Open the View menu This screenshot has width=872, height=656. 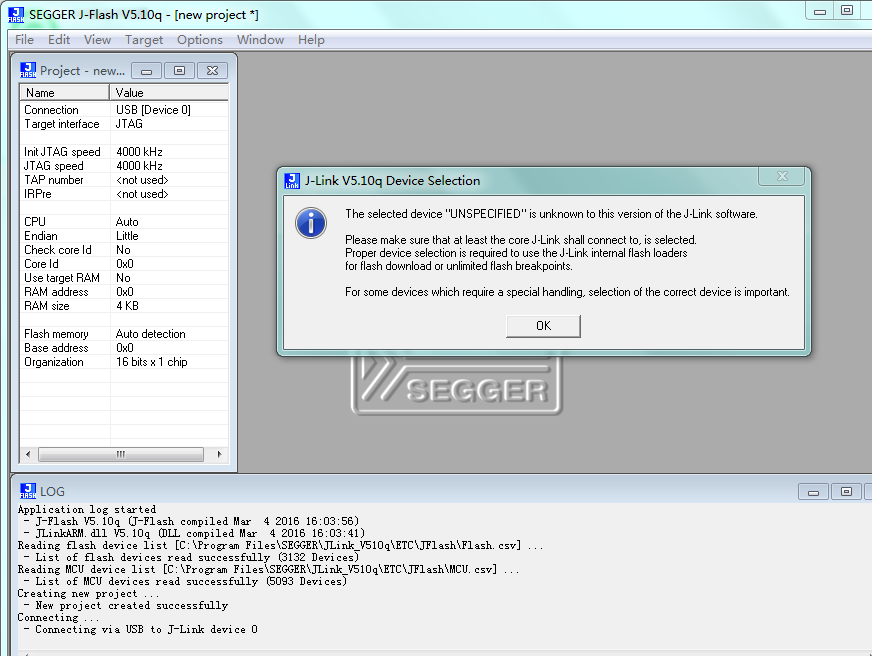pos(97,40)
